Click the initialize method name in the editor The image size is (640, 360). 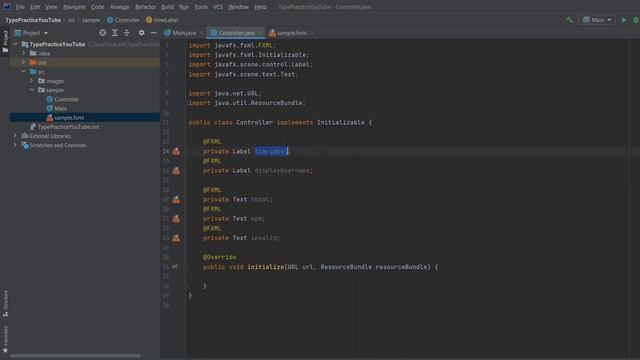pos(265,267)
